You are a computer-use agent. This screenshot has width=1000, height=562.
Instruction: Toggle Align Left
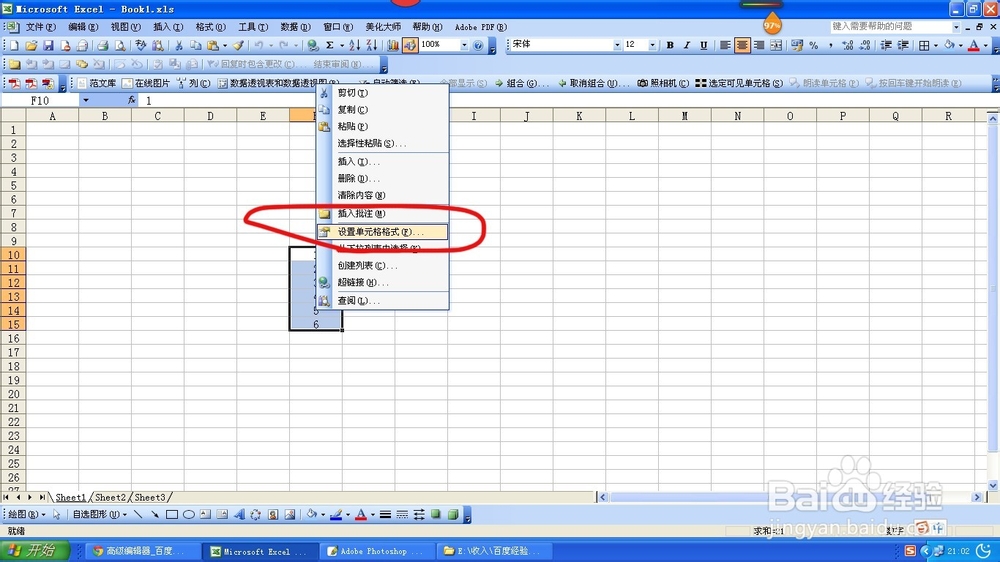[725, 45]
